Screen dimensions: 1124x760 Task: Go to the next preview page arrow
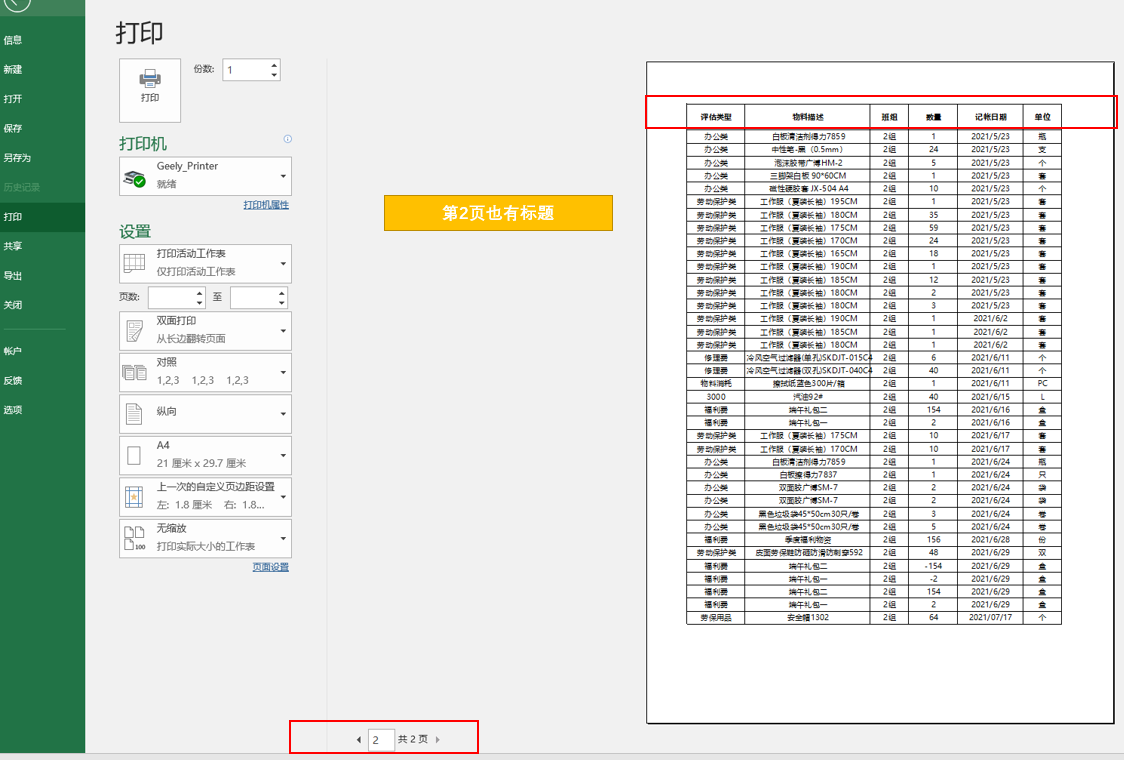438,740
